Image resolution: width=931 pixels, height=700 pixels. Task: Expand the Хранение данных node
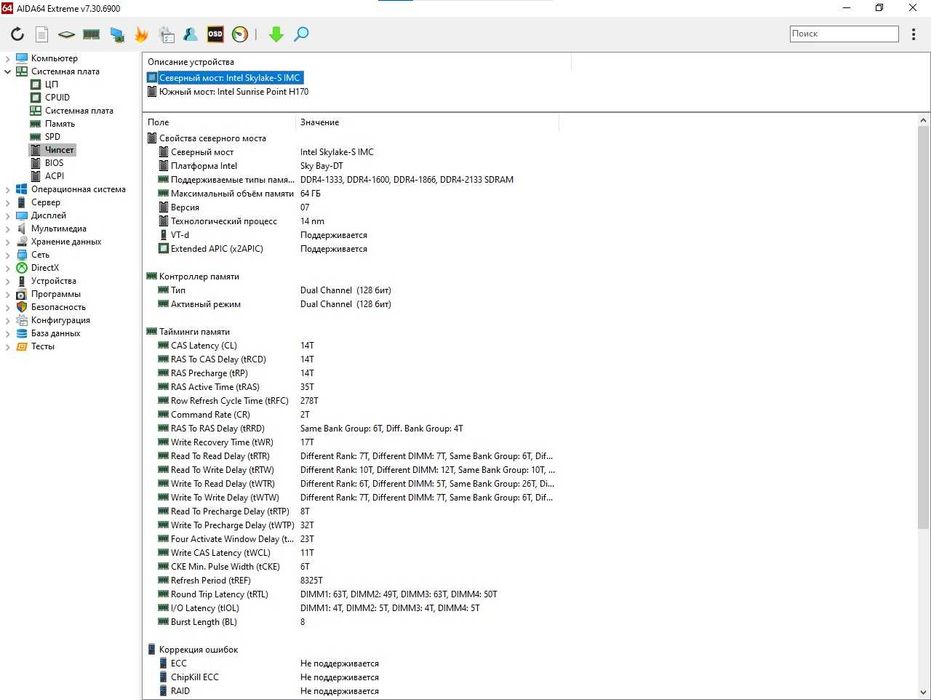tap(7, 242)
